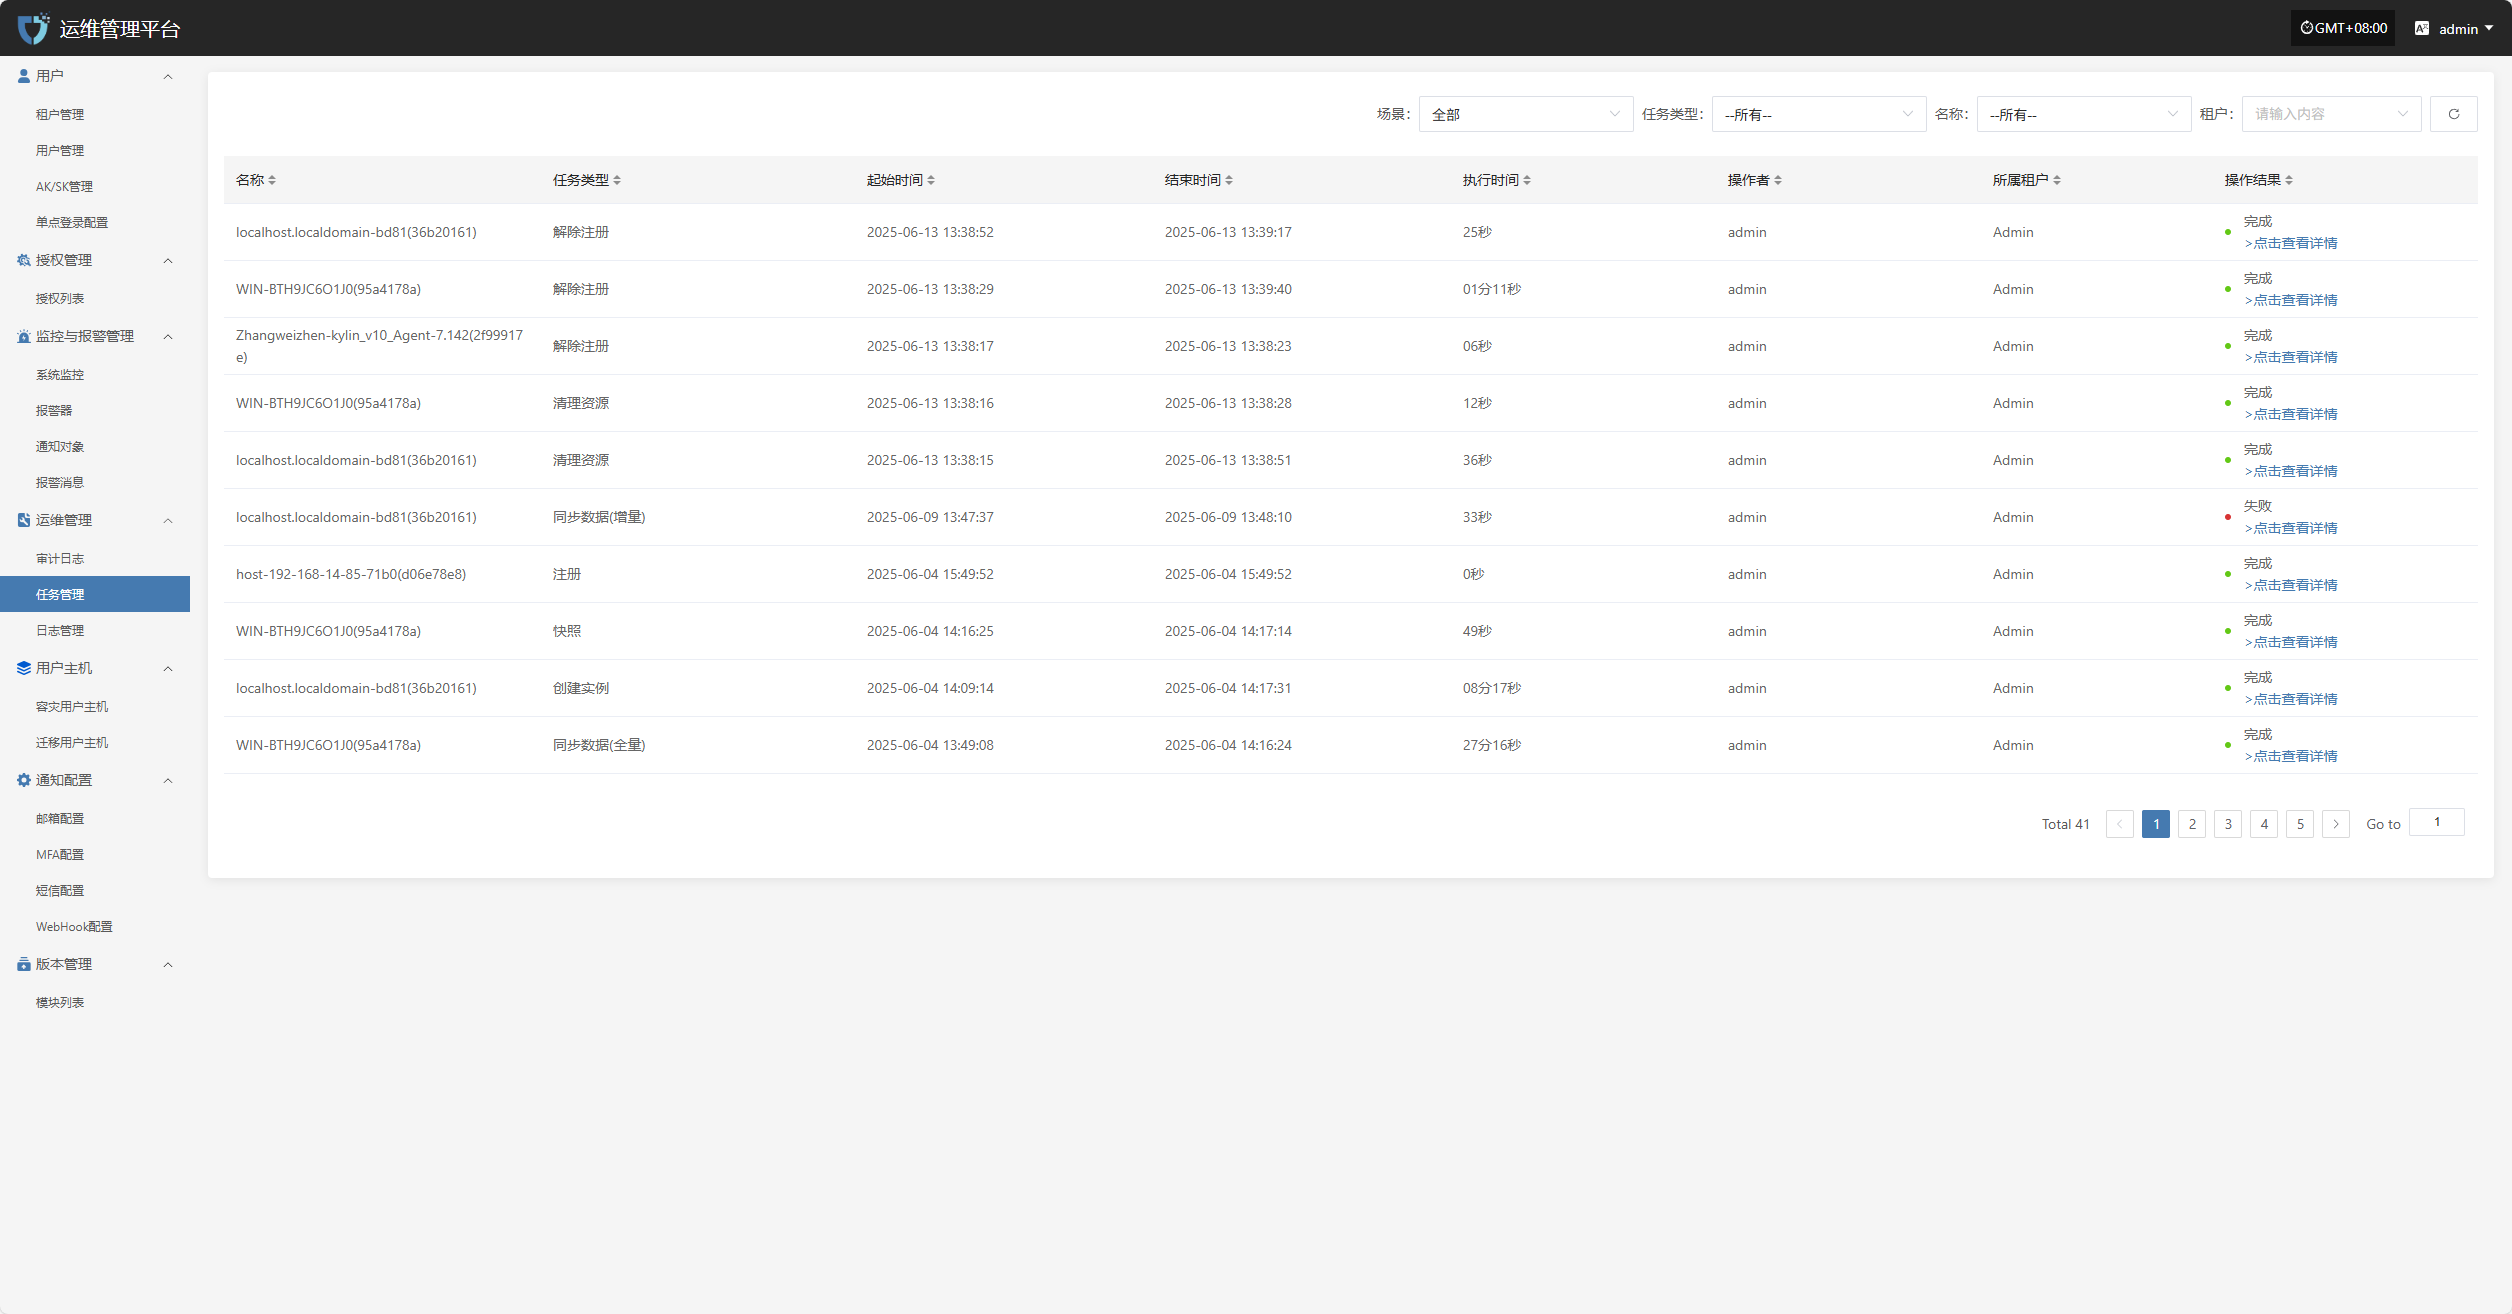Image resolution: width=2512 pixels, height=1314 pixels.
Task: Collapse the 用户主机 section chevron
Action: click(168, 668)
